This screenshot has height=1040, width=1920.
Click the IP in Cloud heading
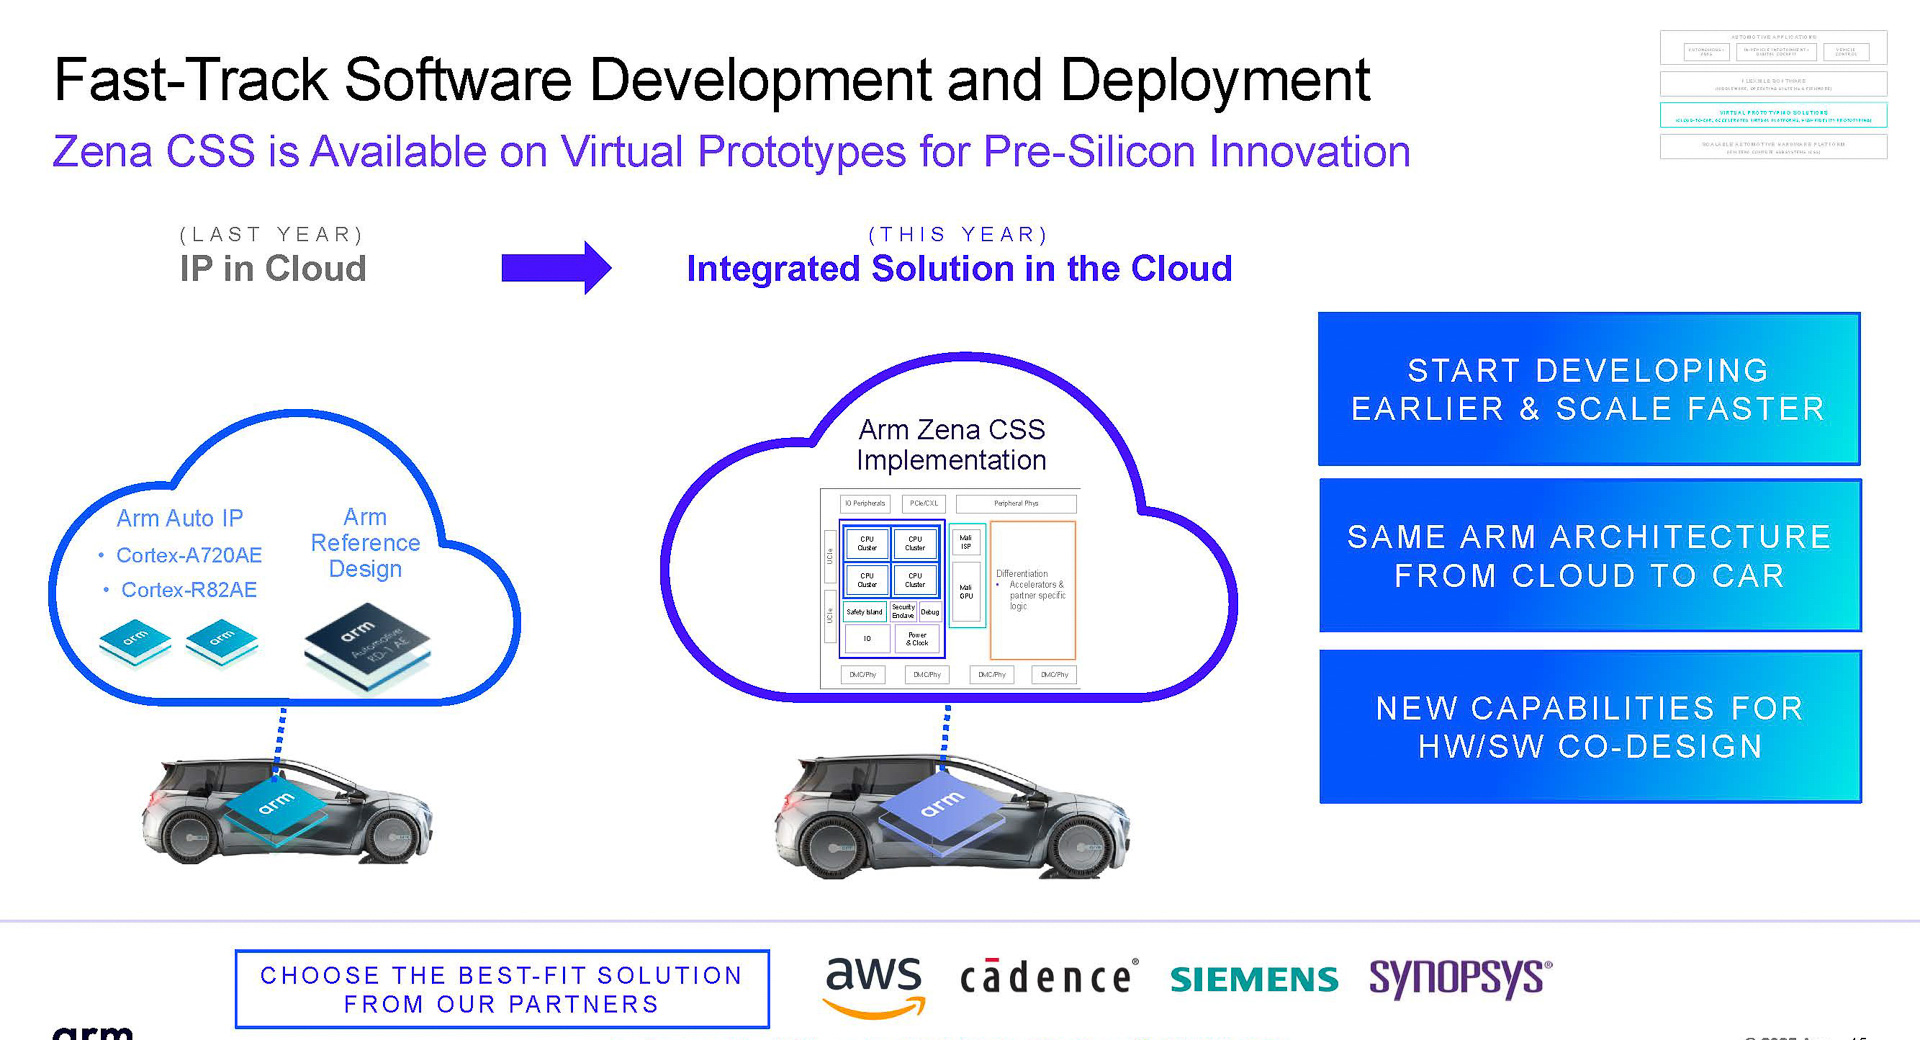point(273,269)
